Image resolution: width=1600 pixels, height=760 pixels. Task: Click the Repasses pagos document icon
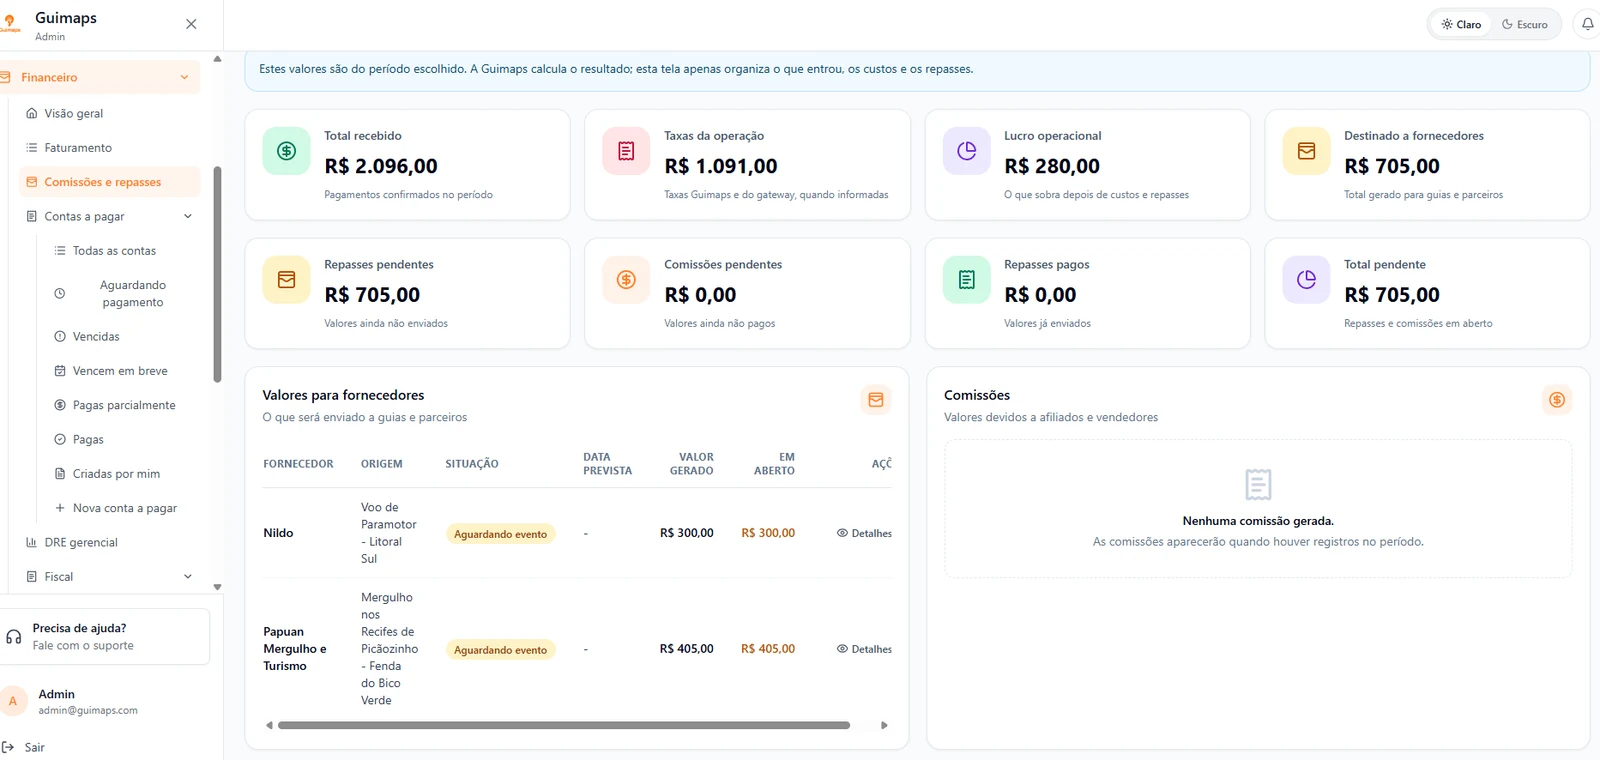point(966,280)
